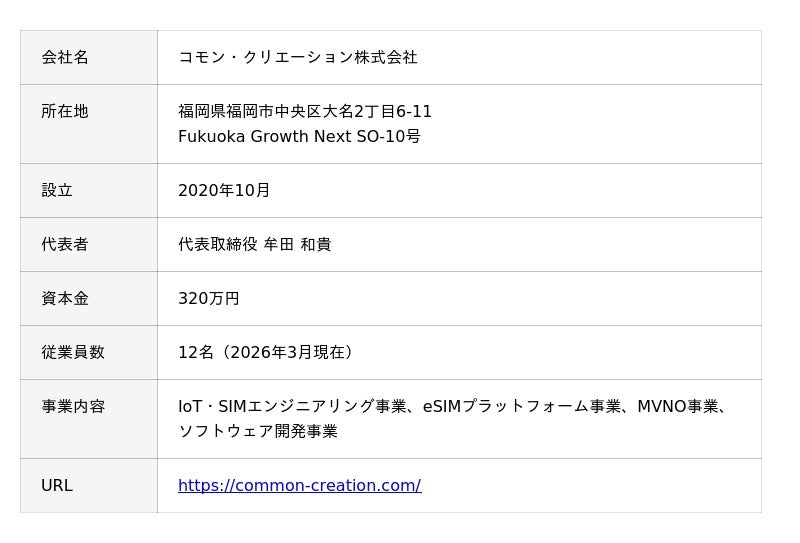Screen dimensions: 800x543
Task: Click the 事業内容 label cell
Action: 73,407
